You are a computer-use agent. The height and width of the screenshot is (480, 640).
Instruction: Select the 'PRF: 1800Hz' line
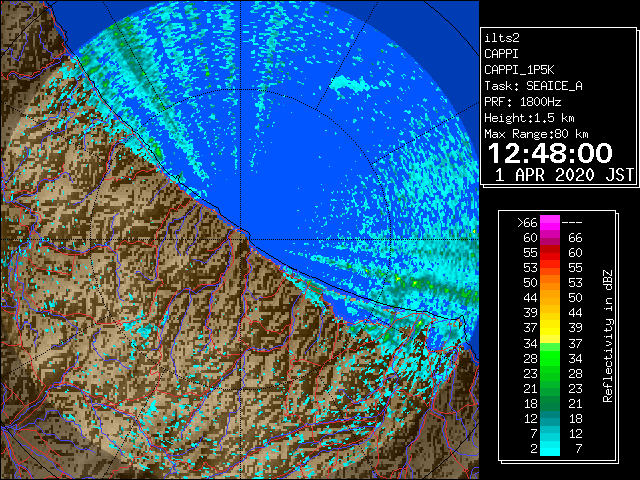[522, 102]
